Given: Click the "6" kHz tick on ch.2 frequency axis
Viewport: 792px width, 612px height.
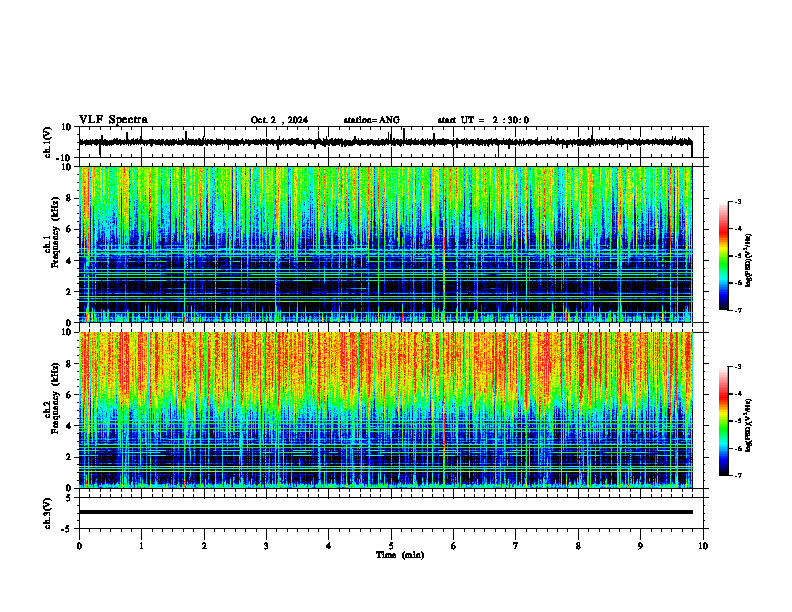Looking at the screenshot, I should click(70, 395).
